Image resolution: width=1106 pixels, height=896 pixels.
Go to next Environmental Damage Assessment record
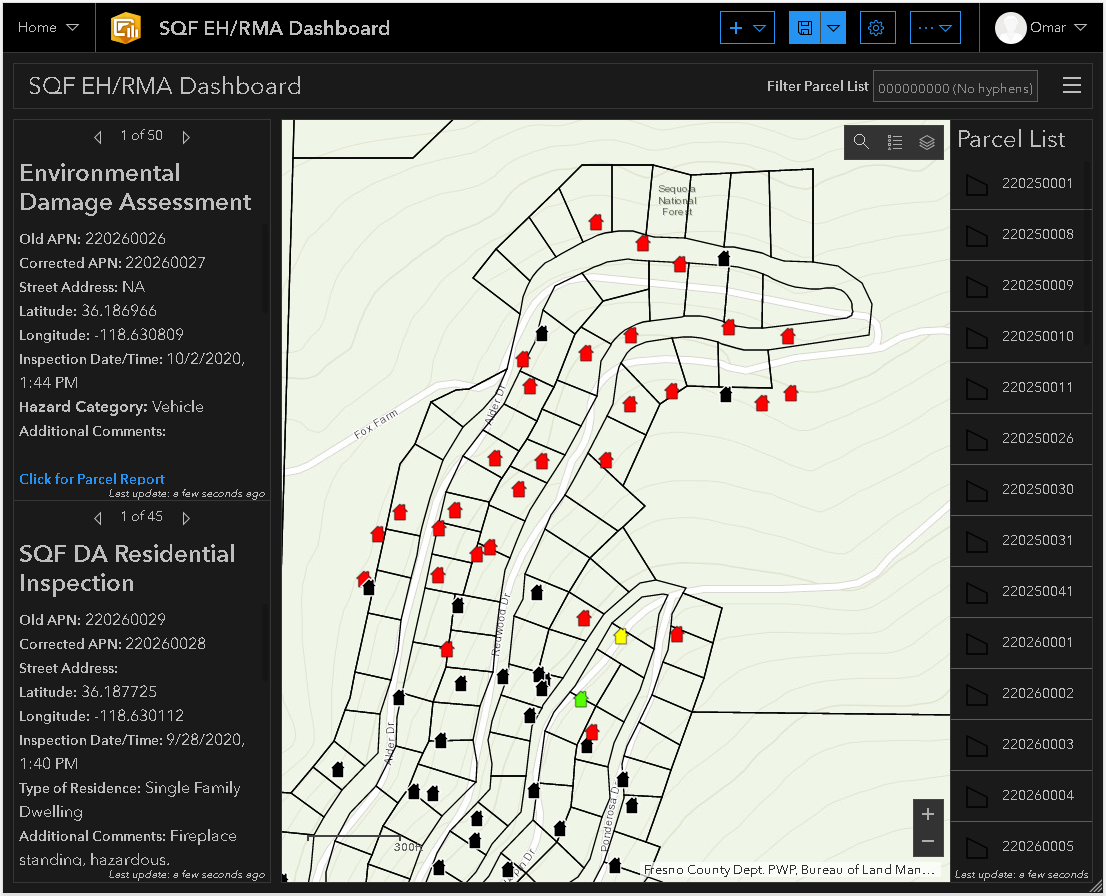186,137
